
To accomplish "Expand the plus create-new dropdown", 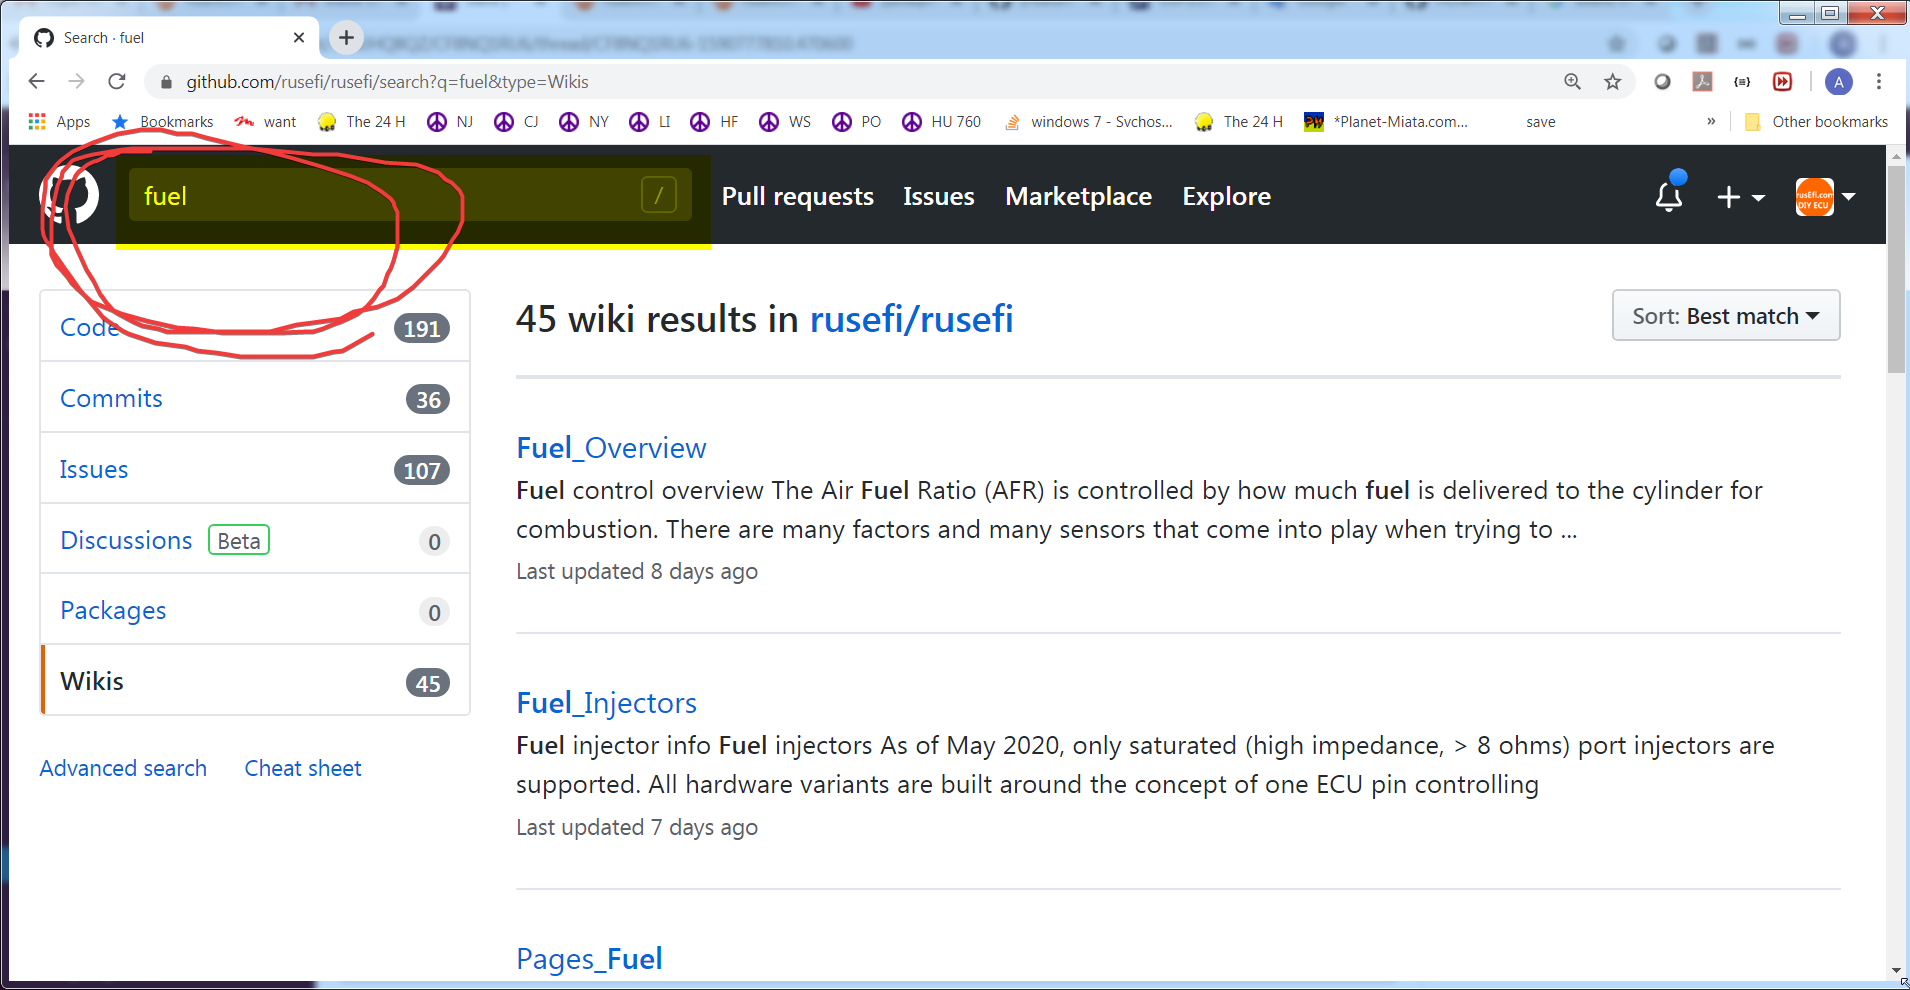I will pyautogui.click(x=1740, y=197).
